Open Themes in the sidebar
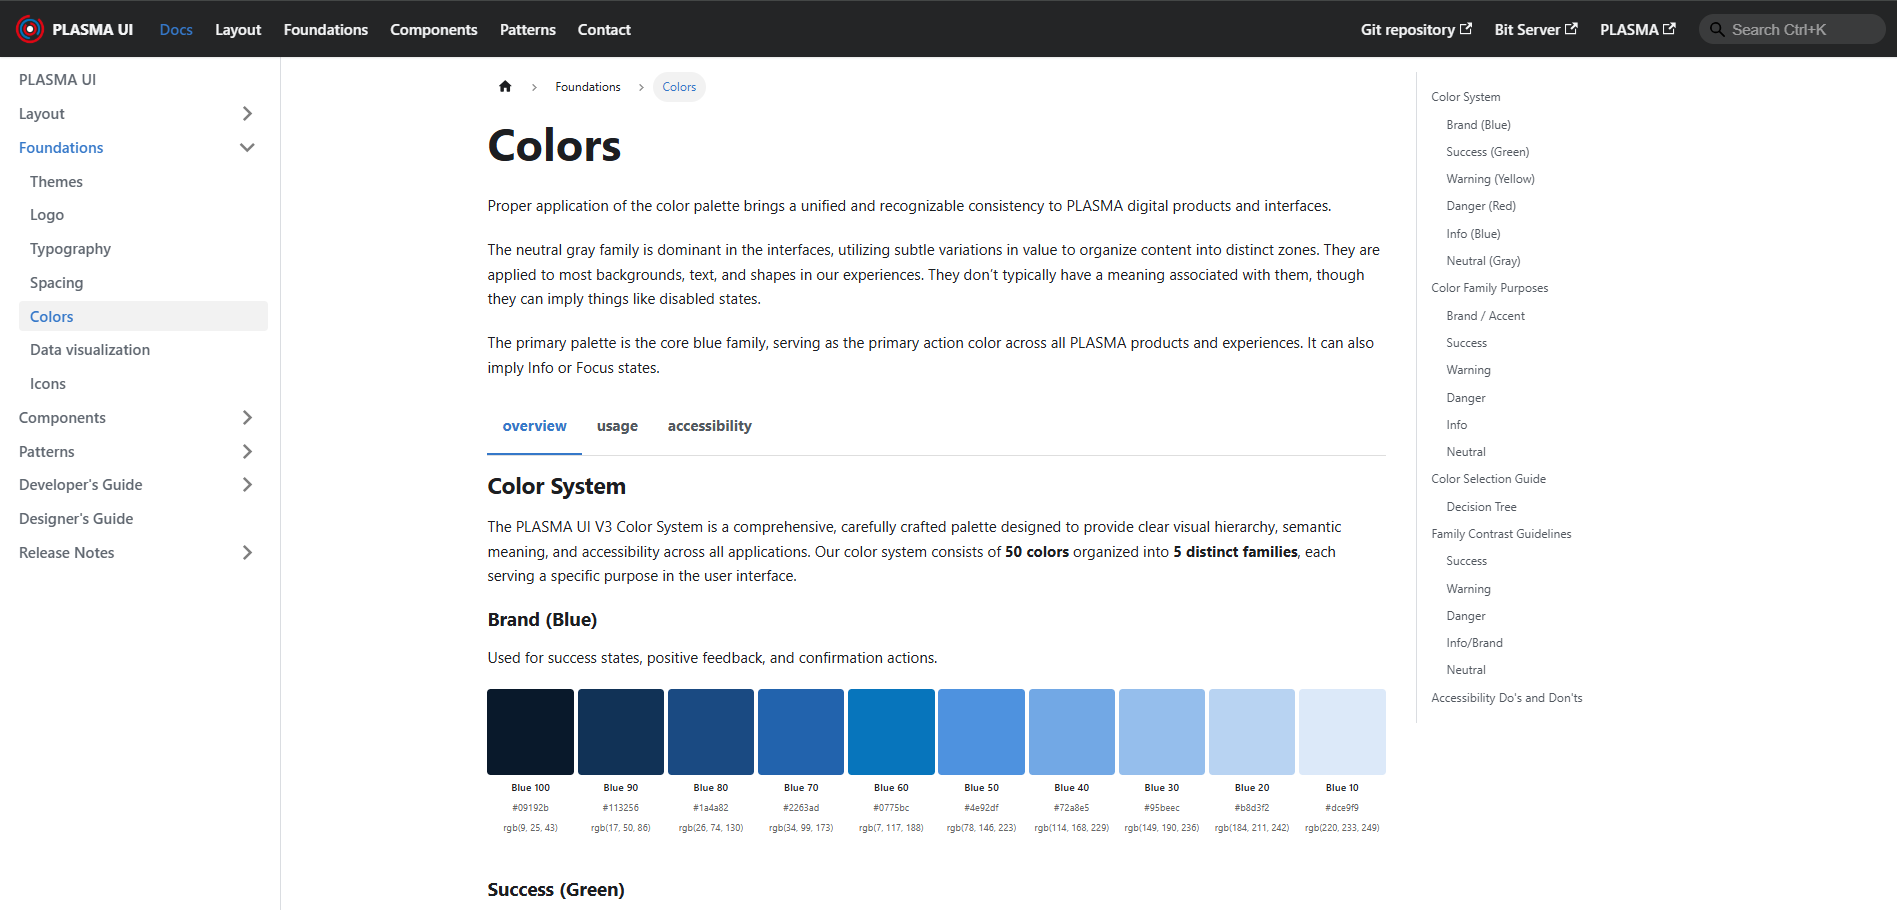 tap(56, 182)
